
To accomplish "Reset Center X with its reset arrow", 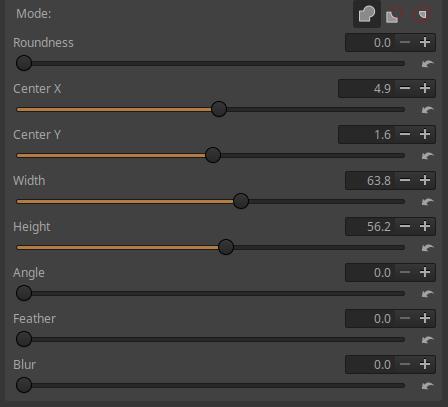I will coord(427,109).
